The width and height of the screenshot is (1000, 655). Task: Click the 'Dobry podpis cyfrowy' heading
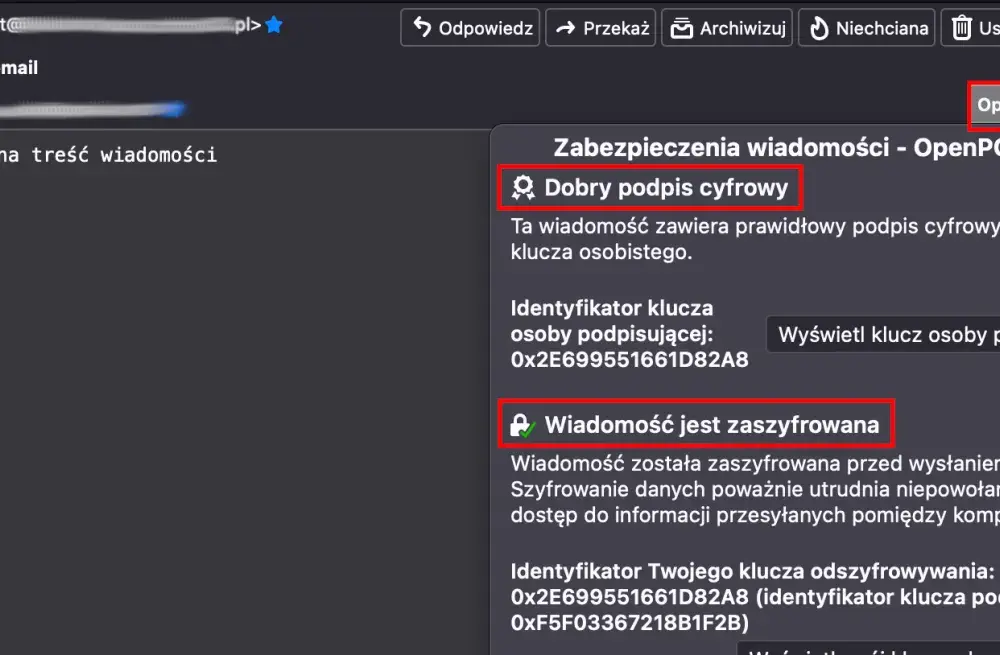(x=666, y=188)
